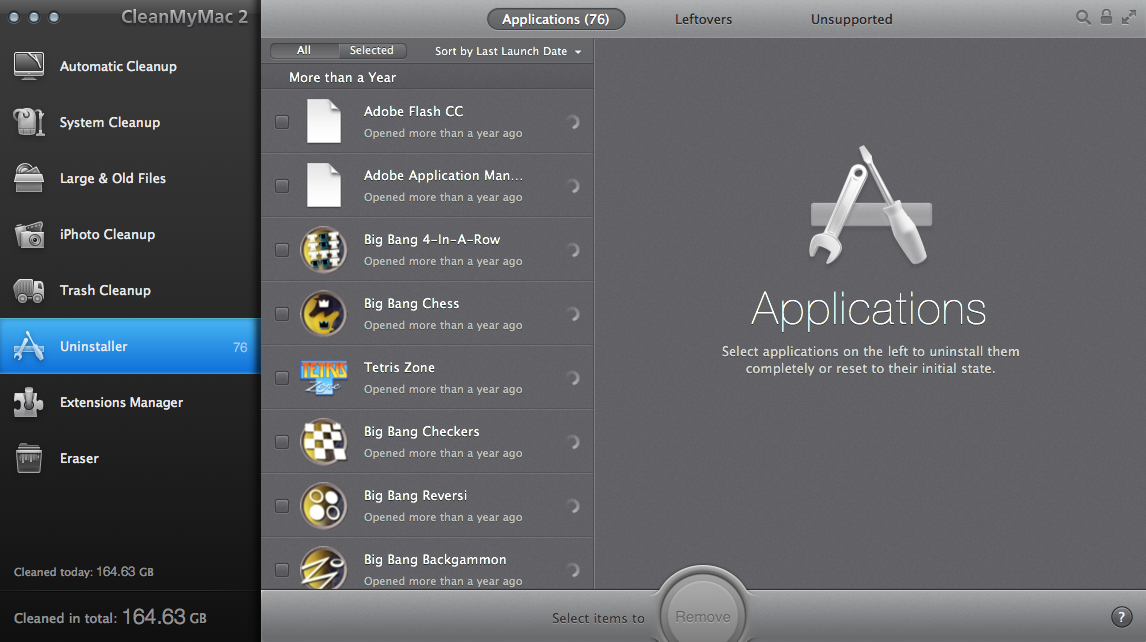Click reset arrow for Tetris Zone
Screen dimensions: 1146x642
click(x=573, y=378)
